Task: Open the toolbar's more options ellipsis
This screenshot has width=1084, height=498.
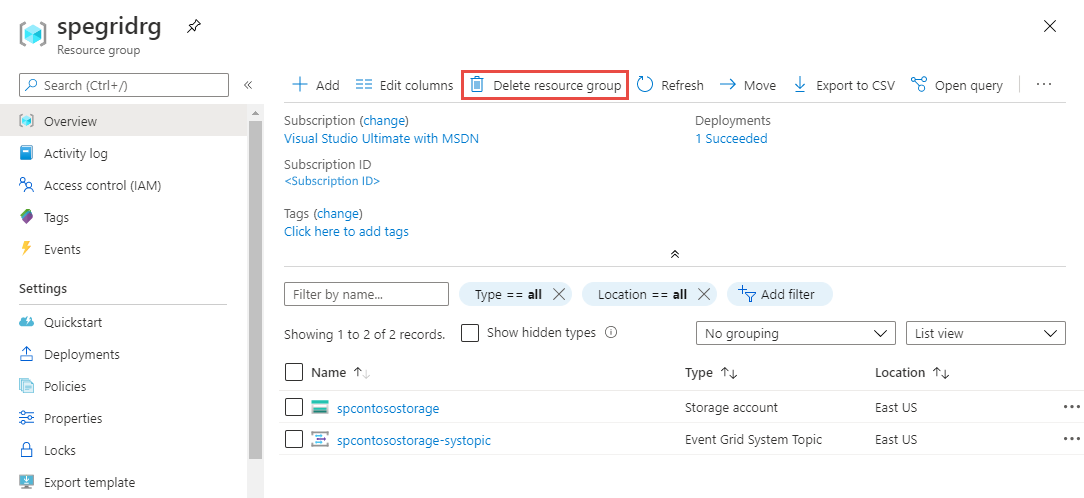Action: click(1044, 85)
